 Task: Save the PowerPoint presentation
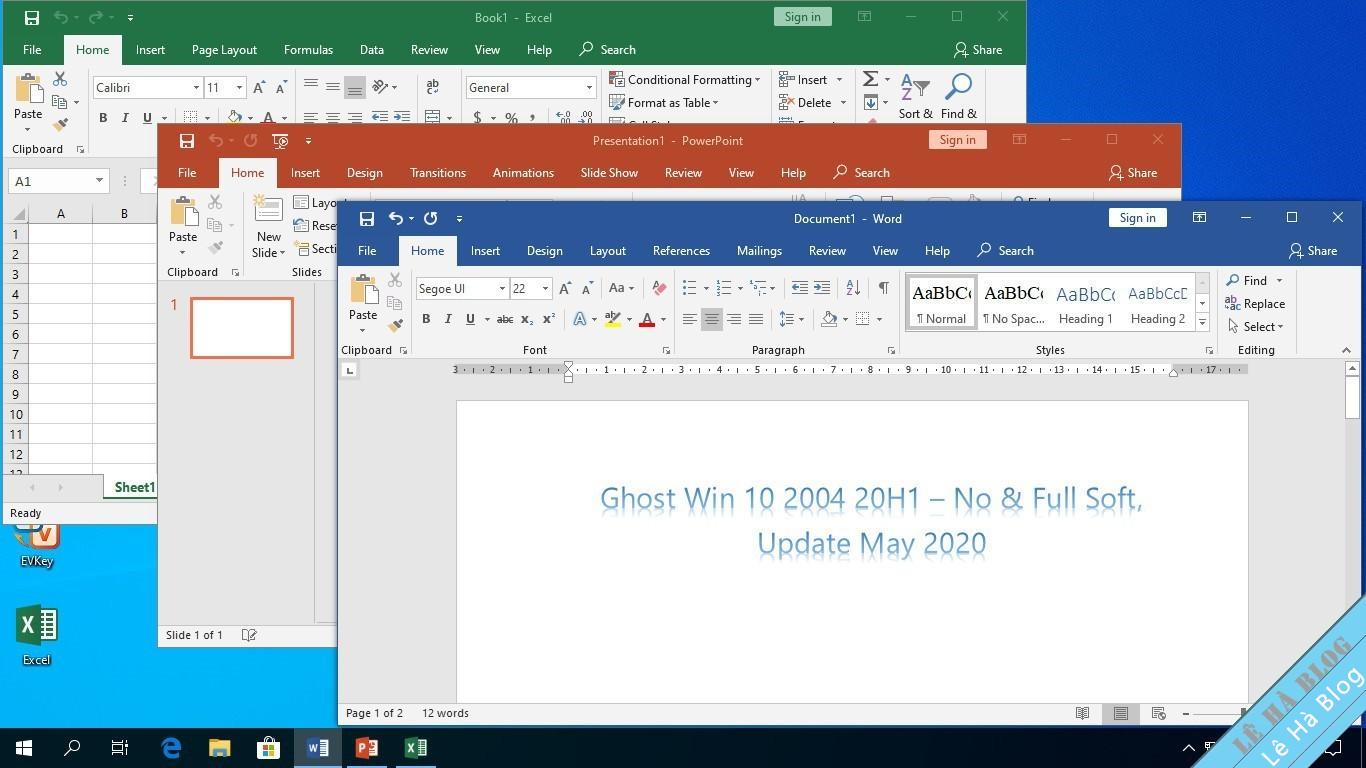coord(186,141)
